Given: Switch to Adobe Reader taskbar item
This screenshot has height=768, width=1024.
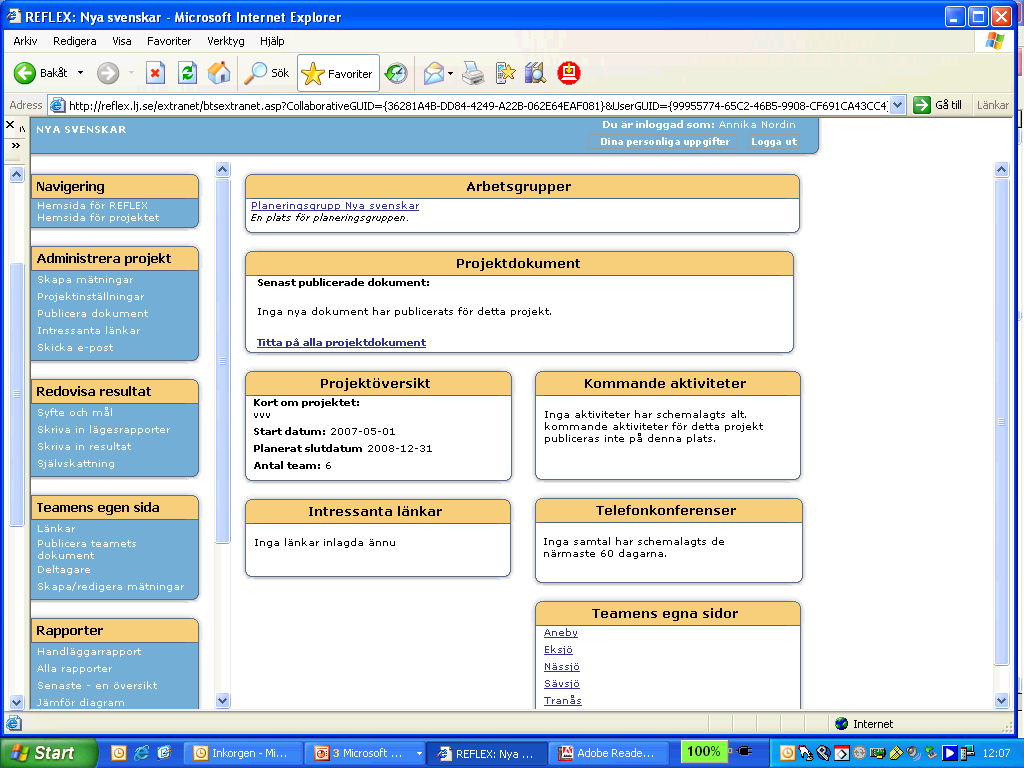Looking at the screenshot, I should click(x=611, y=753).
